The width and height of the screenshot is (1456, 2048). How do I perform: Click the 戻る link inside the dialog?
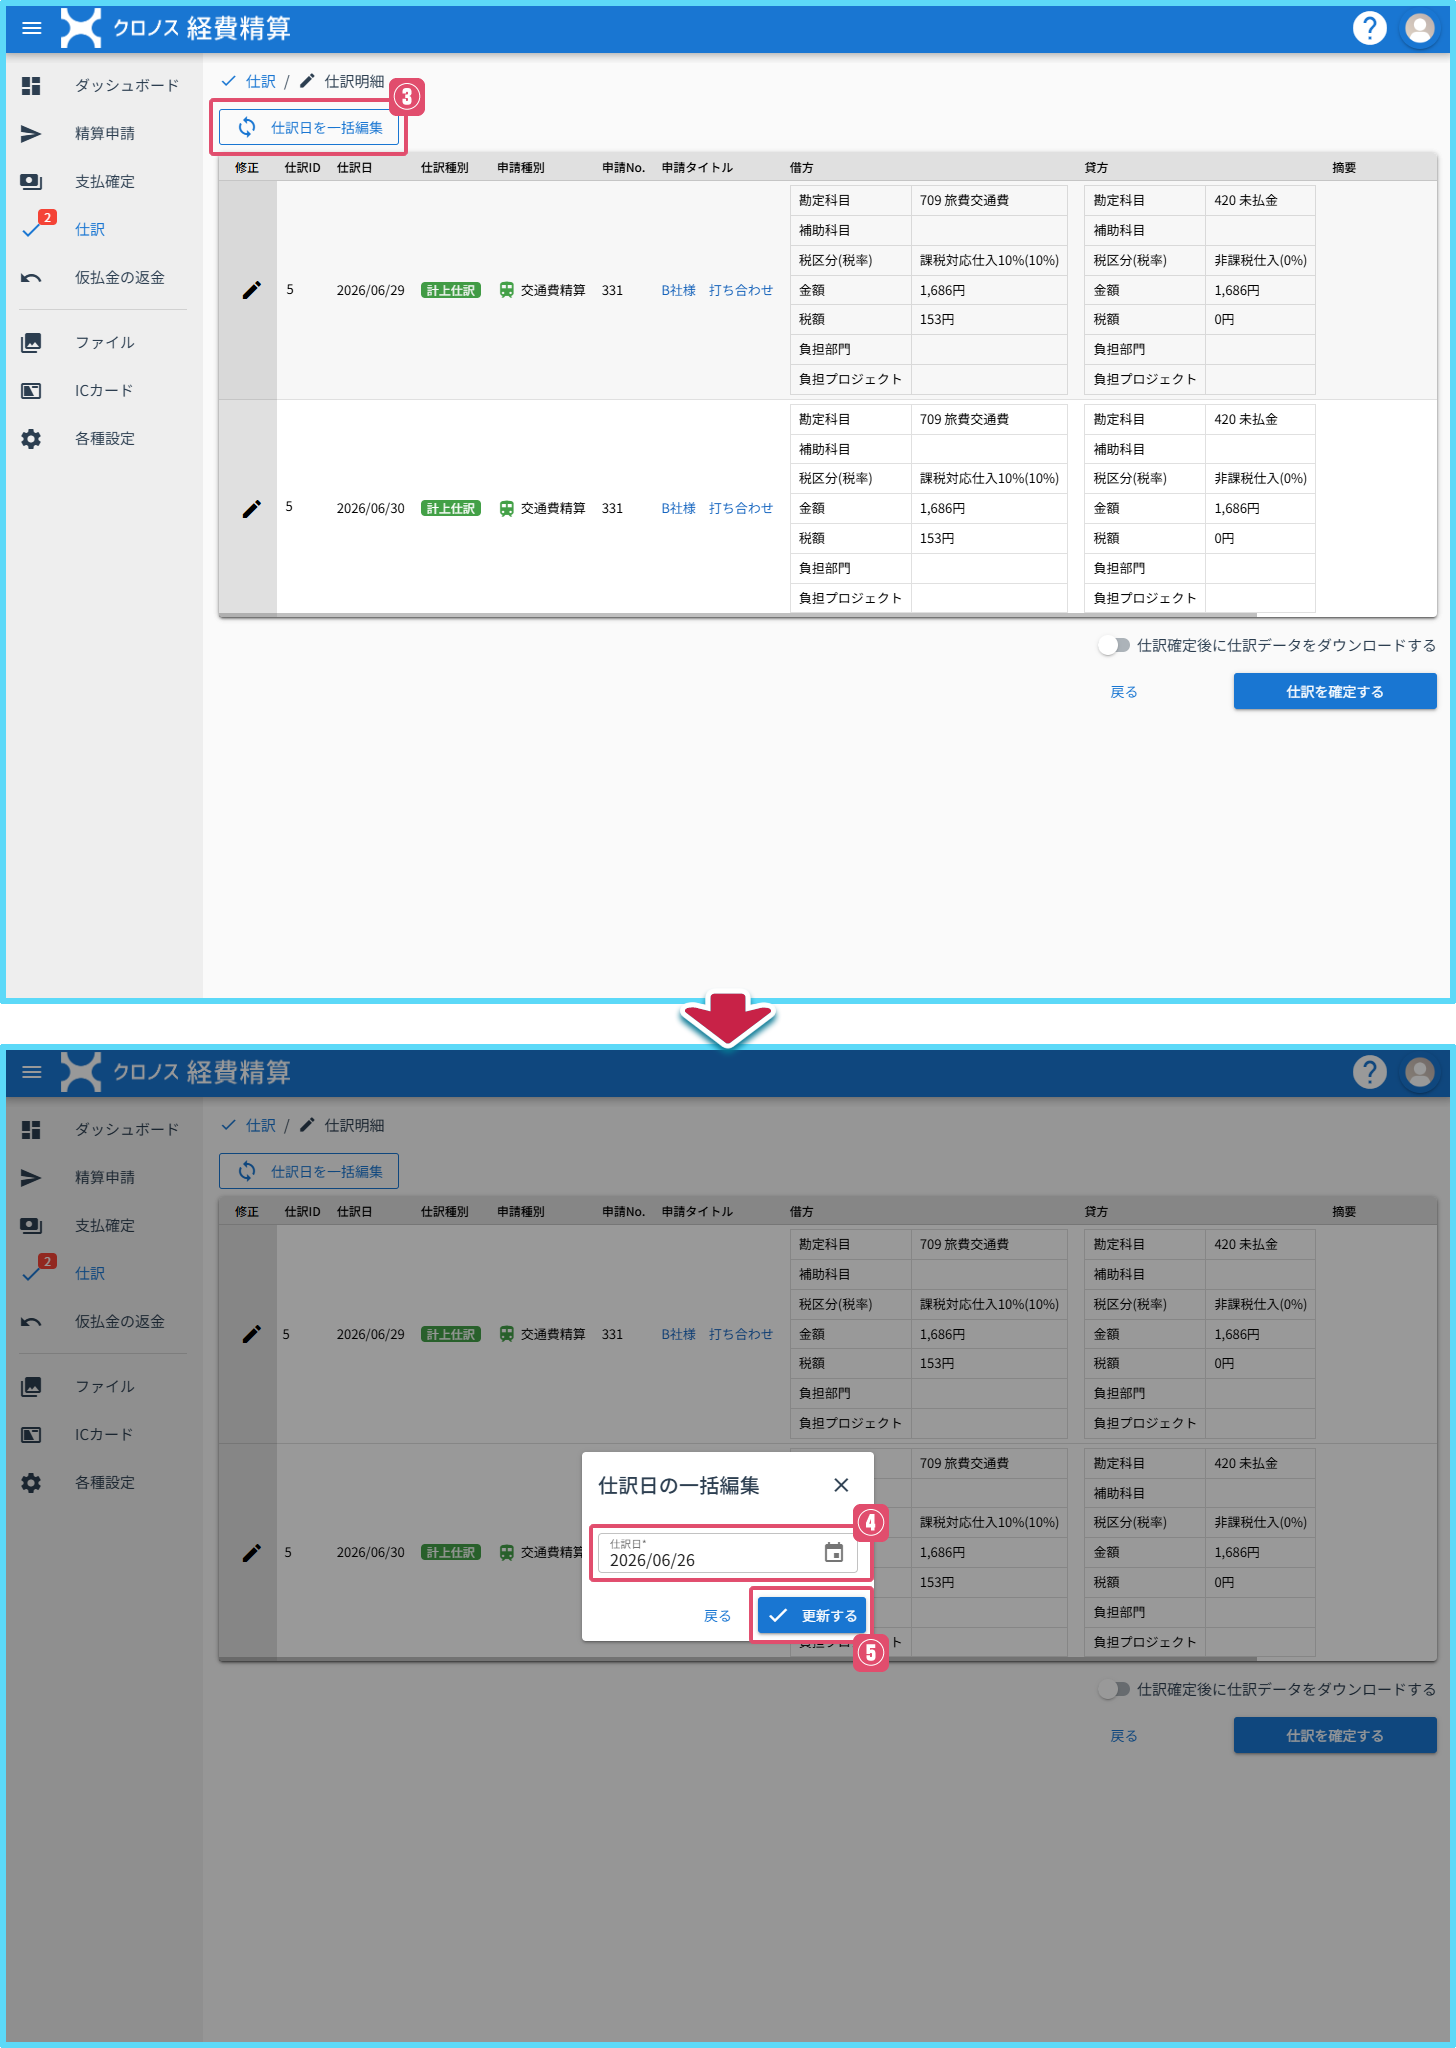(717, 1615)
